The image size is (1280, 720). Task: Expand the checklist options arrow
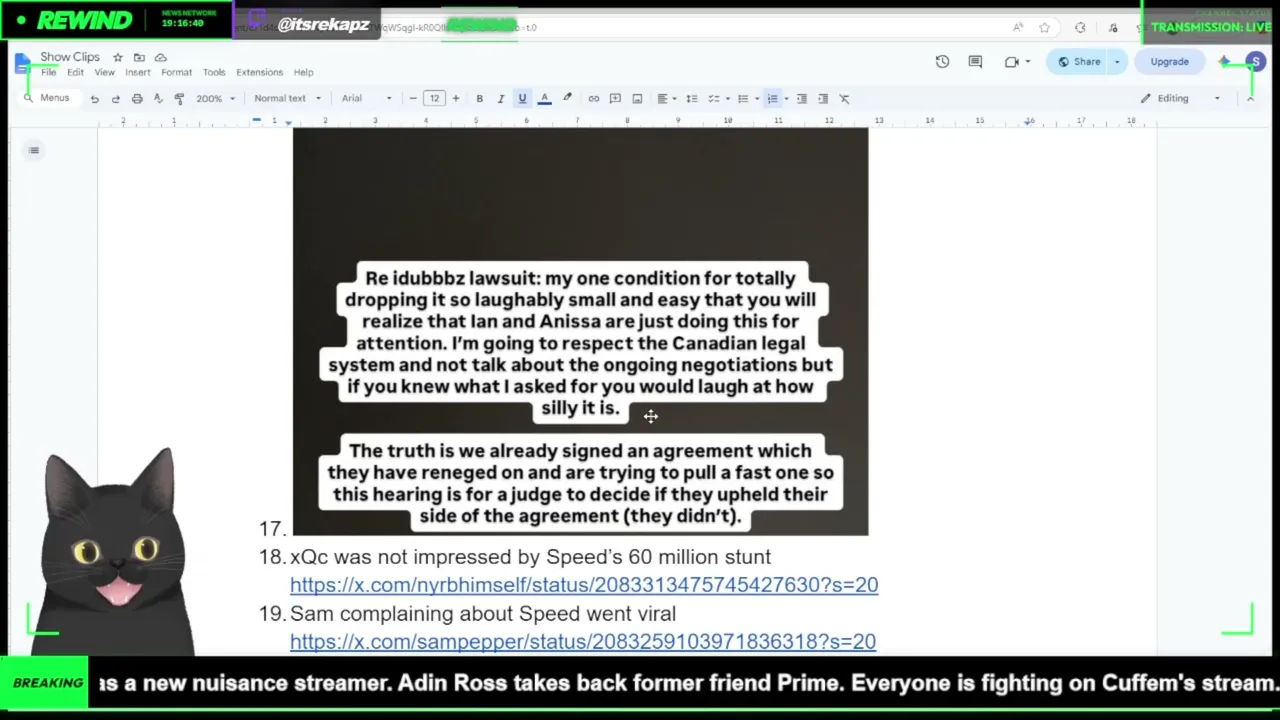pyautogui.click(x=726, y=98)
